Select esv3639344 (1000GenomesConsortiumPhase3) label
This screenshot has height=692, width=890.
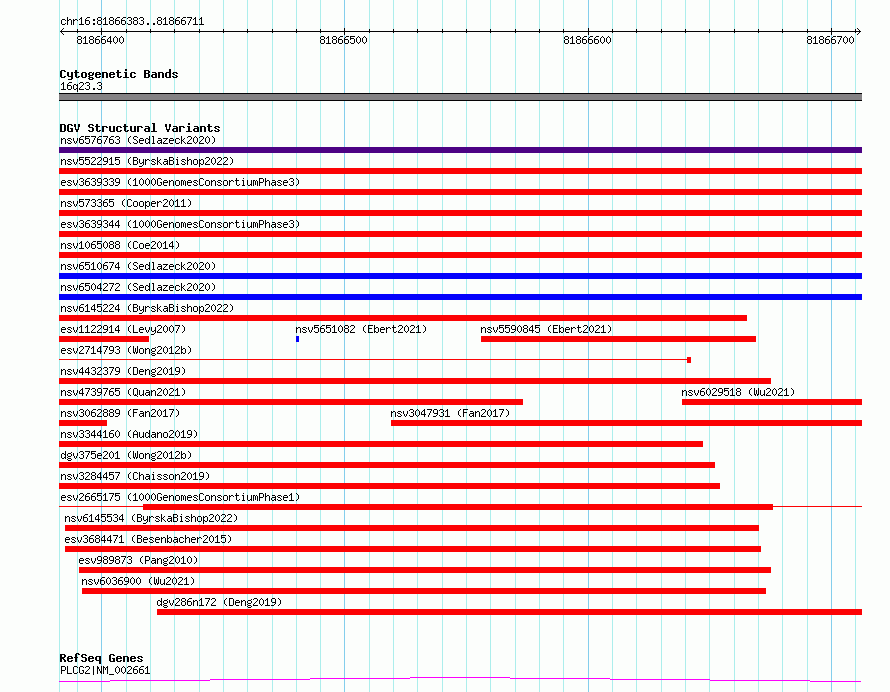click(x=180, y=224)
